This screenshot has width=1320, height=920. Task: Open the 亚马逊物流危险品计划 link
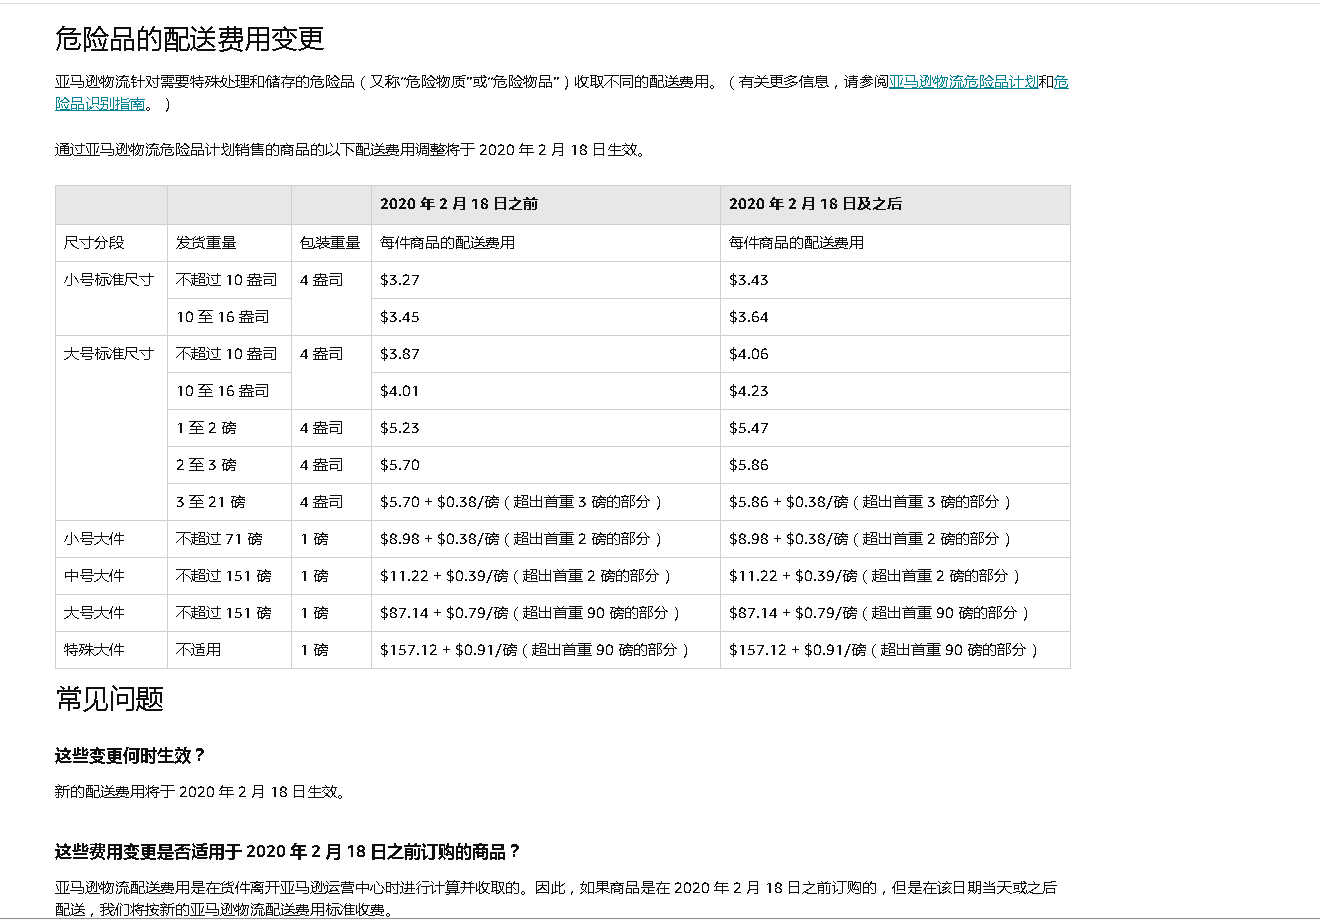tap(963, 82)
